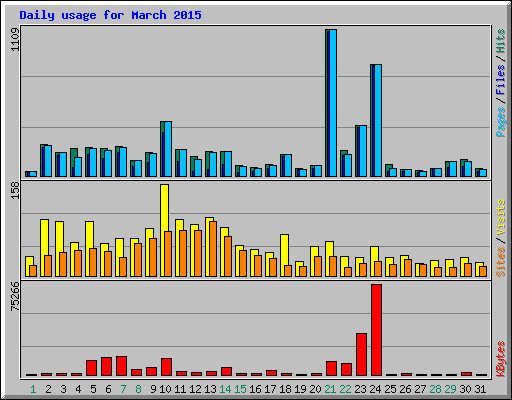Click the red KBytes bar for day 7
Viewport: 512px width, 400px height.
point(121,366)
